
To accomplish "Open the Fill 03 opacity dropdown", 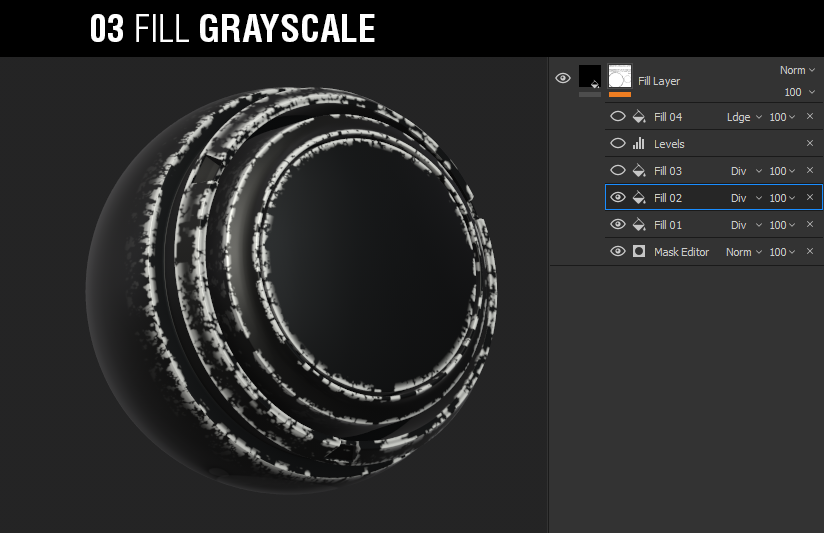I will [x=782, y=171].
